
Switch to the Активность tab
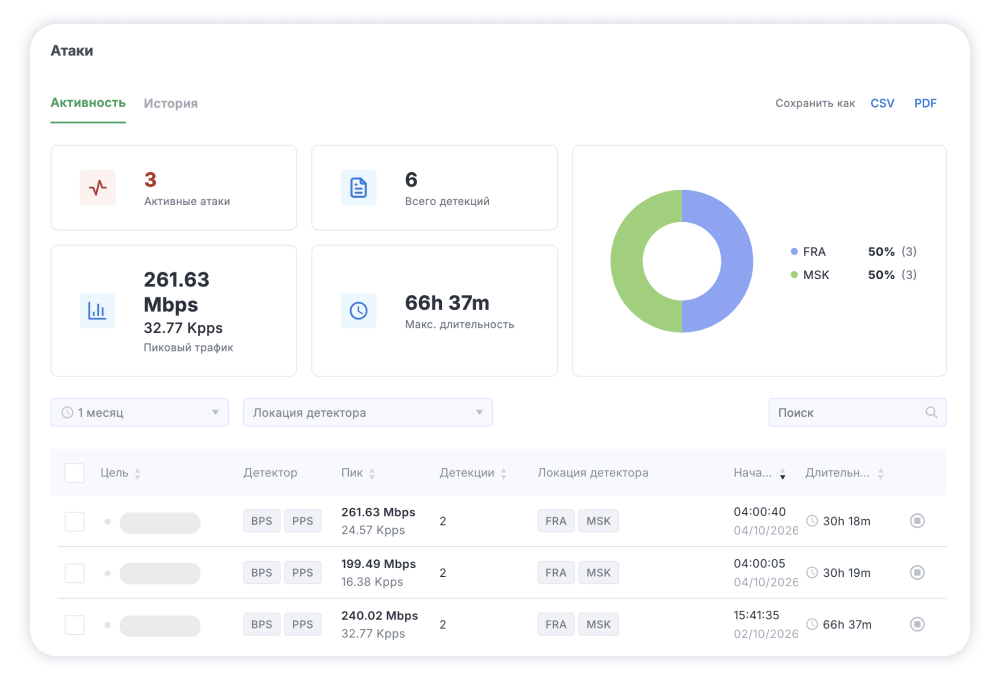coord(88,103)
